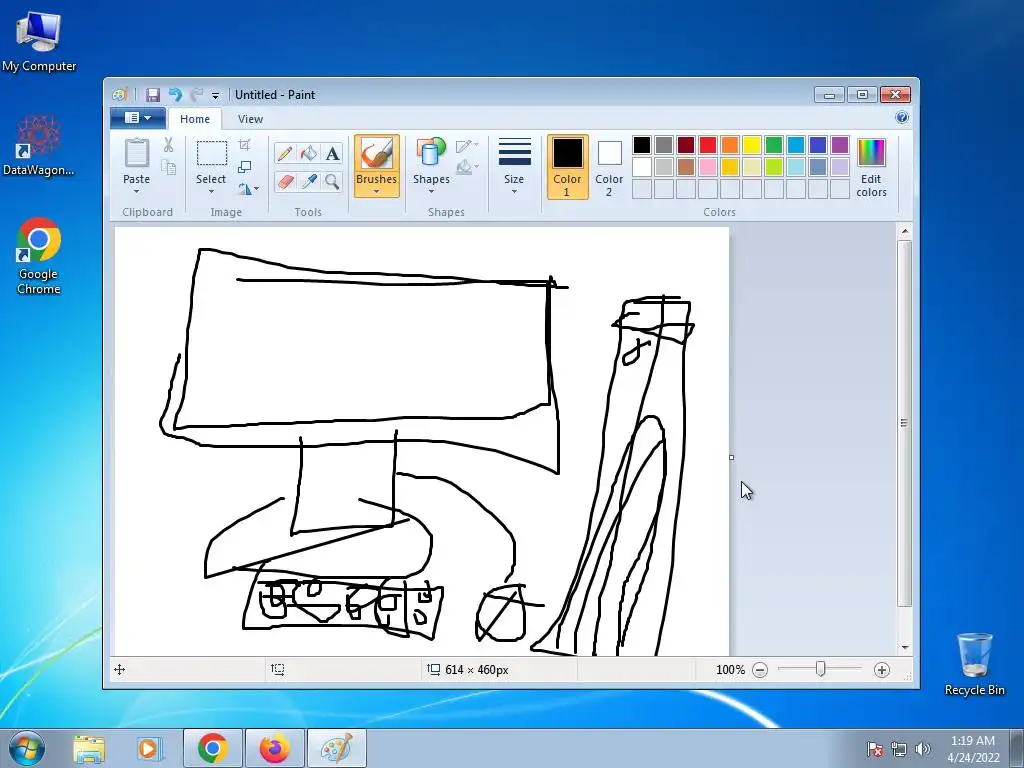Image resolution: width=1024 pixels, height=768 pixels.
Task: Click Windows Media Player on taskbar
Action: click(150, 749)
